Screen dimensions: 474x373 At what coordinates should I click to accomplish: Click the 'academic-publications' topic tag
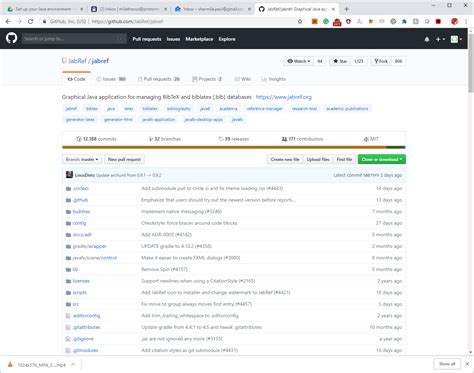tap(347, 109)
